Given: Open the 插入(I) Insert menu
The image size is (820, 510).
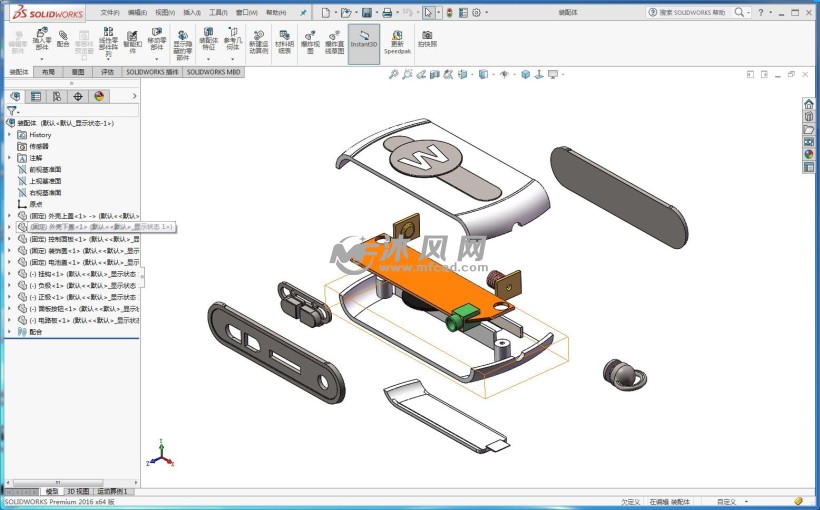Looking at the screenshot, I should pyautogui.click(x=192, y=13).
